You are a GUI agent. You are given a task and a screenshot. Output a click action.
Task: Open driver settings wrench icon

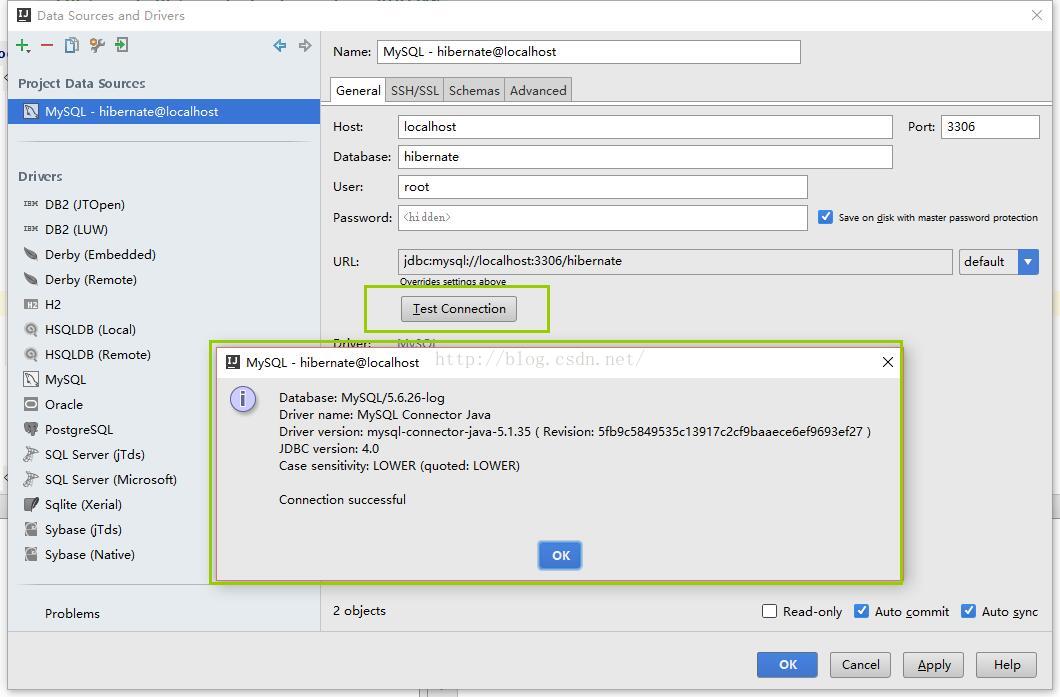tap(97, 45)
